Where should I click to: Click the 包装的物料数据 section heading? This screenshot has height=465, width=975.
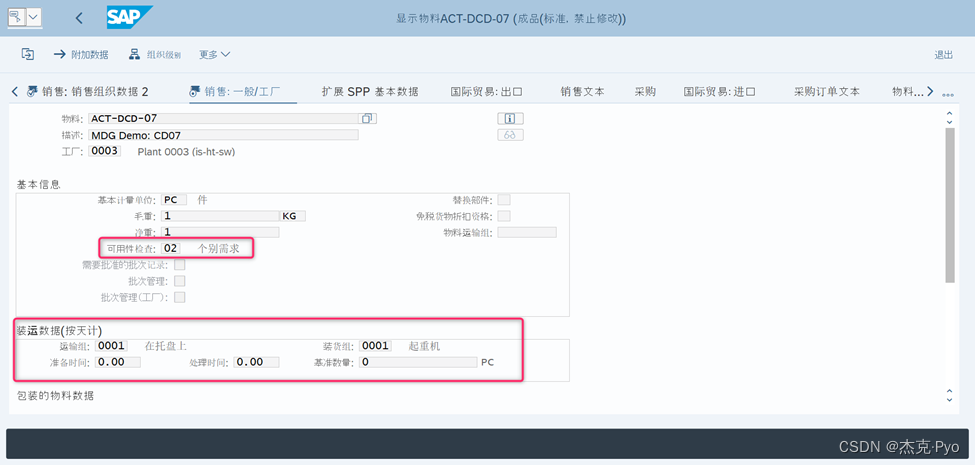[x=55, y=395]
